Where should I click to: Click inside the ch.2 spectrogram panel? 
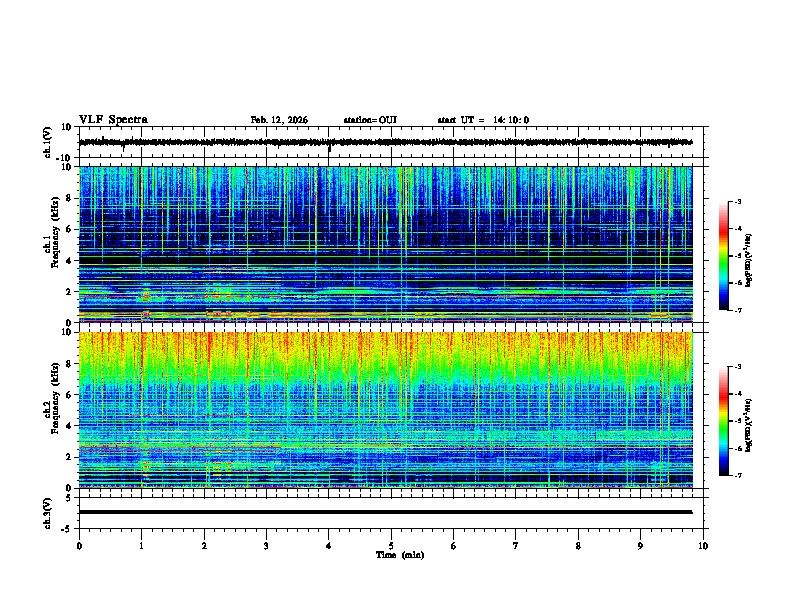click(385, 410)
